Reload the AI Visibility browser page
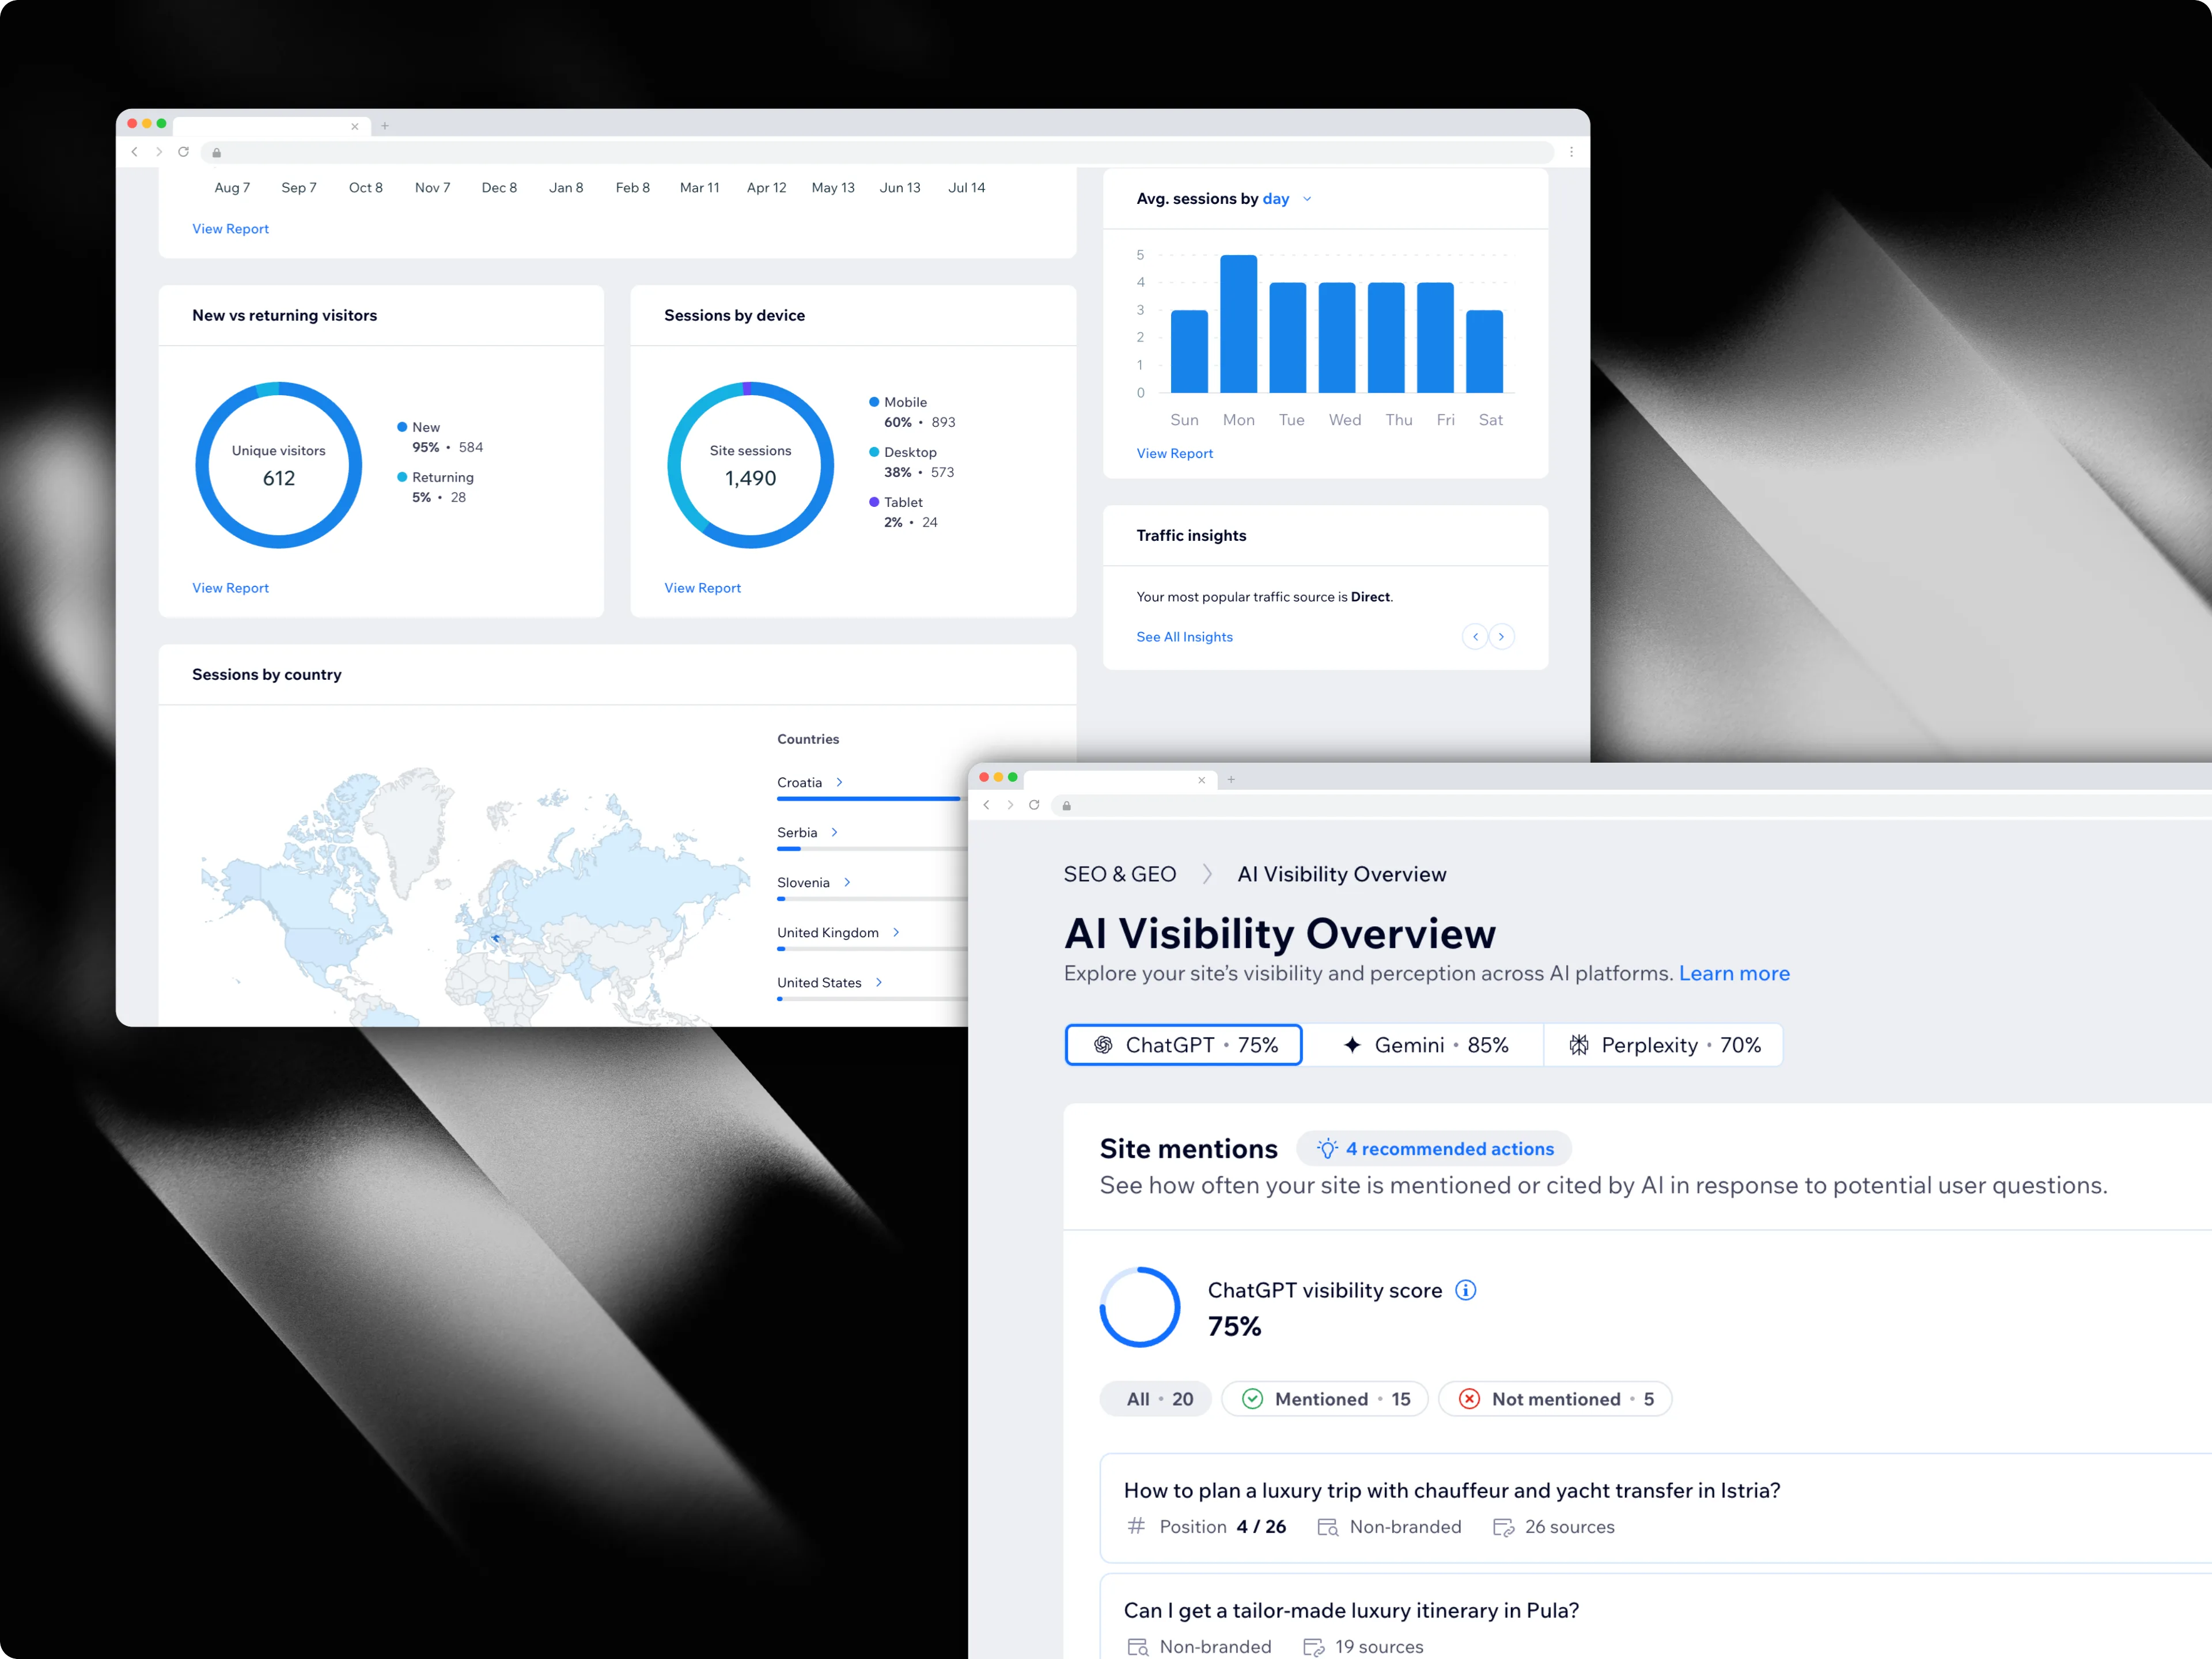The image size is (2212, 1659). click(1035, 805)
